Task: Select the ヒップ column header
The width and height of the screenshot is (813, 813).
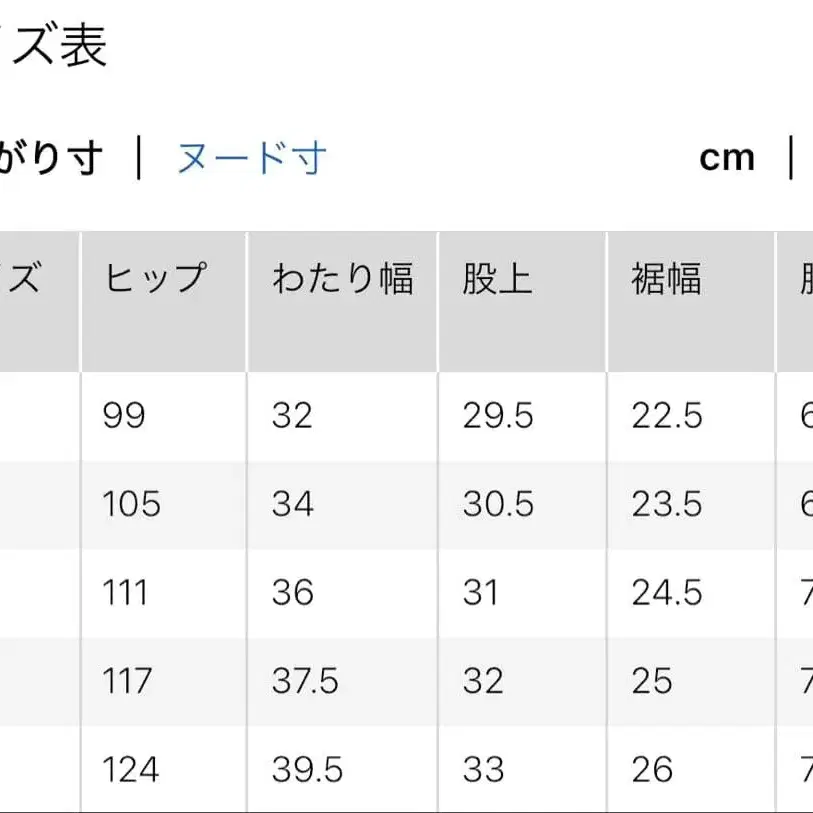Action: tap(156, 280)
